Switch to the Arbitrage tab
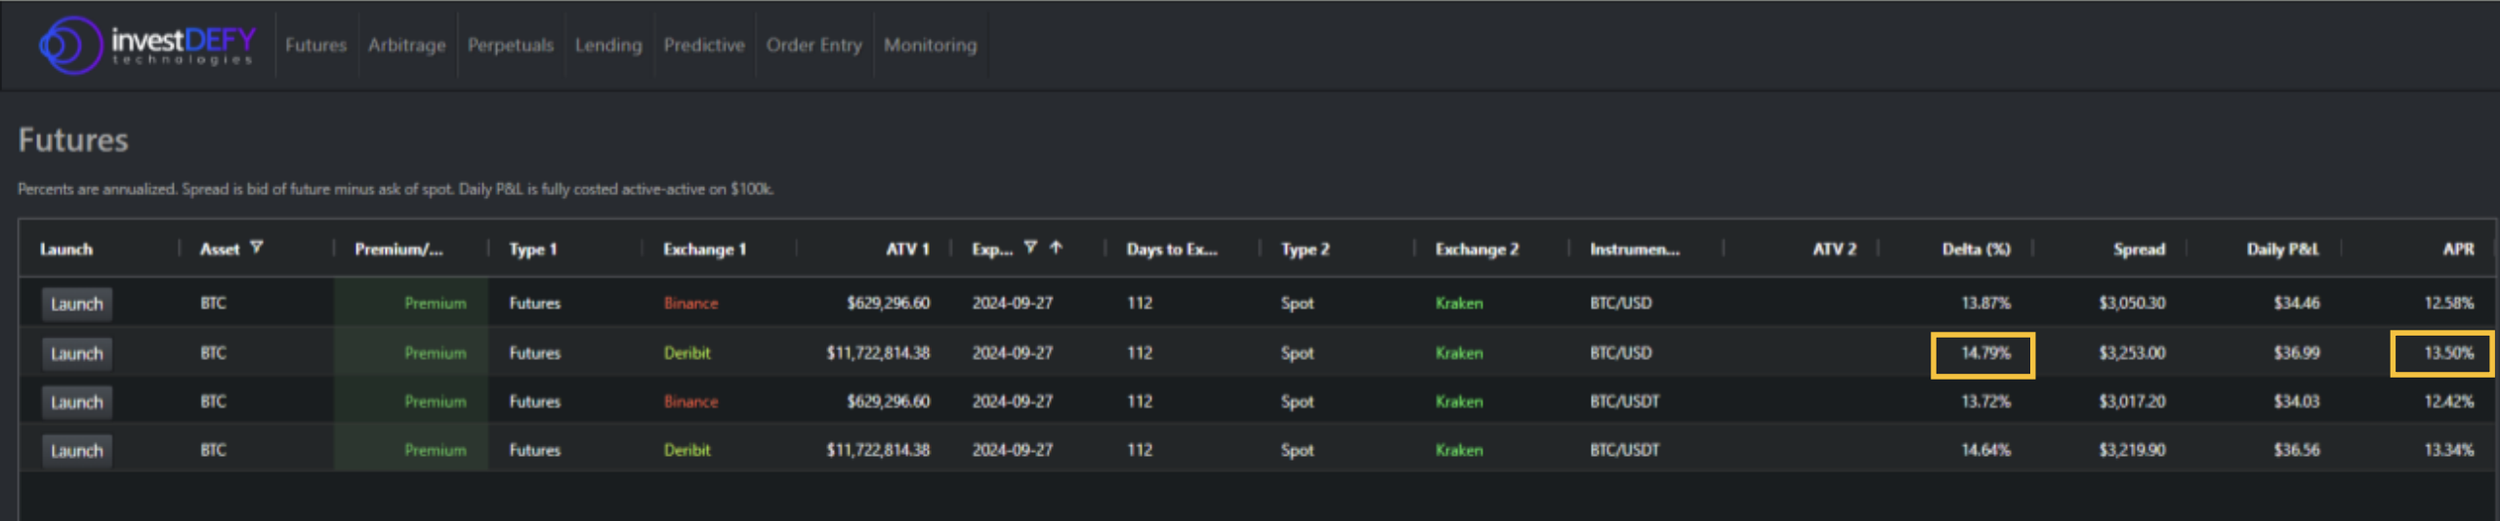Image resolution: width=2500 pixels, height=521 pixels. pos(407,45)
